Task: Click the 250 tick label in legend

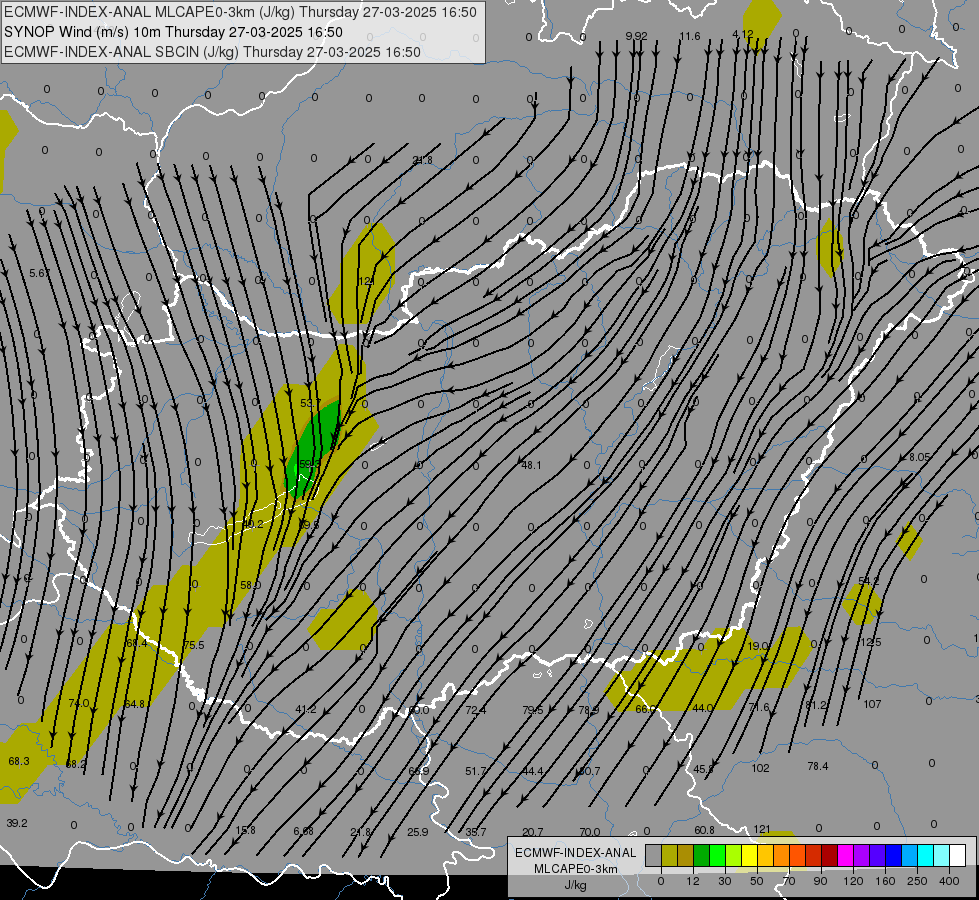Action: coord(917,881)
